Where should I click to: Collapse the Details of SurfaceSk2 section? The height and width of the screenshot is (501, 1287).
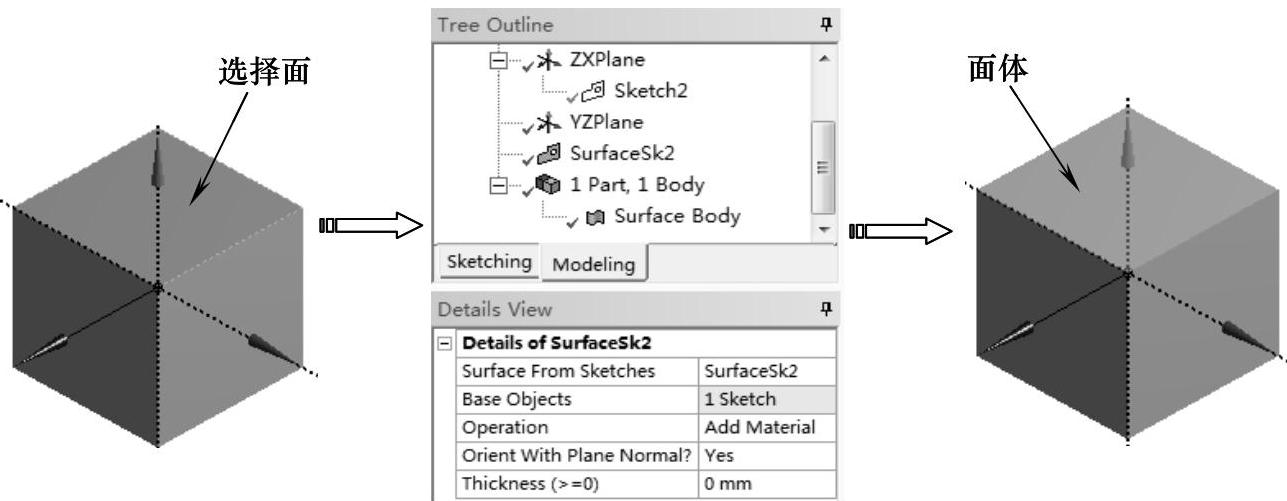pyautogui.click(x=446, y=345)
